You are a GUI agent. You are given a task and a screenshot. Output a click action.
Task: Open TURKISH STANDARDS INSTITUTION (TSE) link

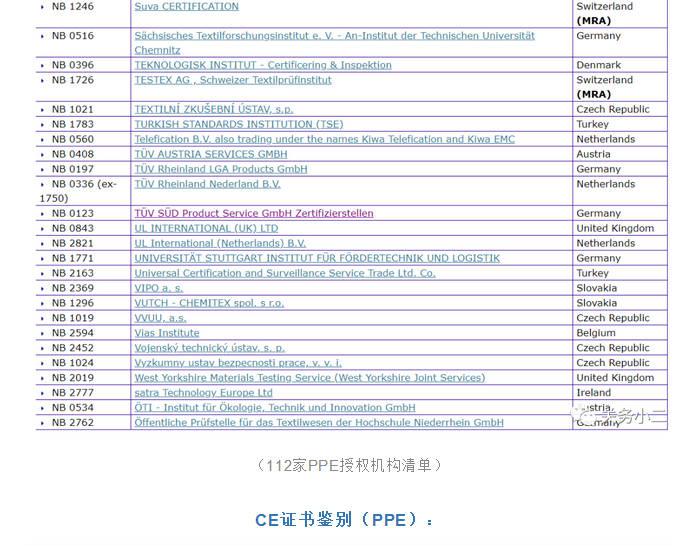239,124
